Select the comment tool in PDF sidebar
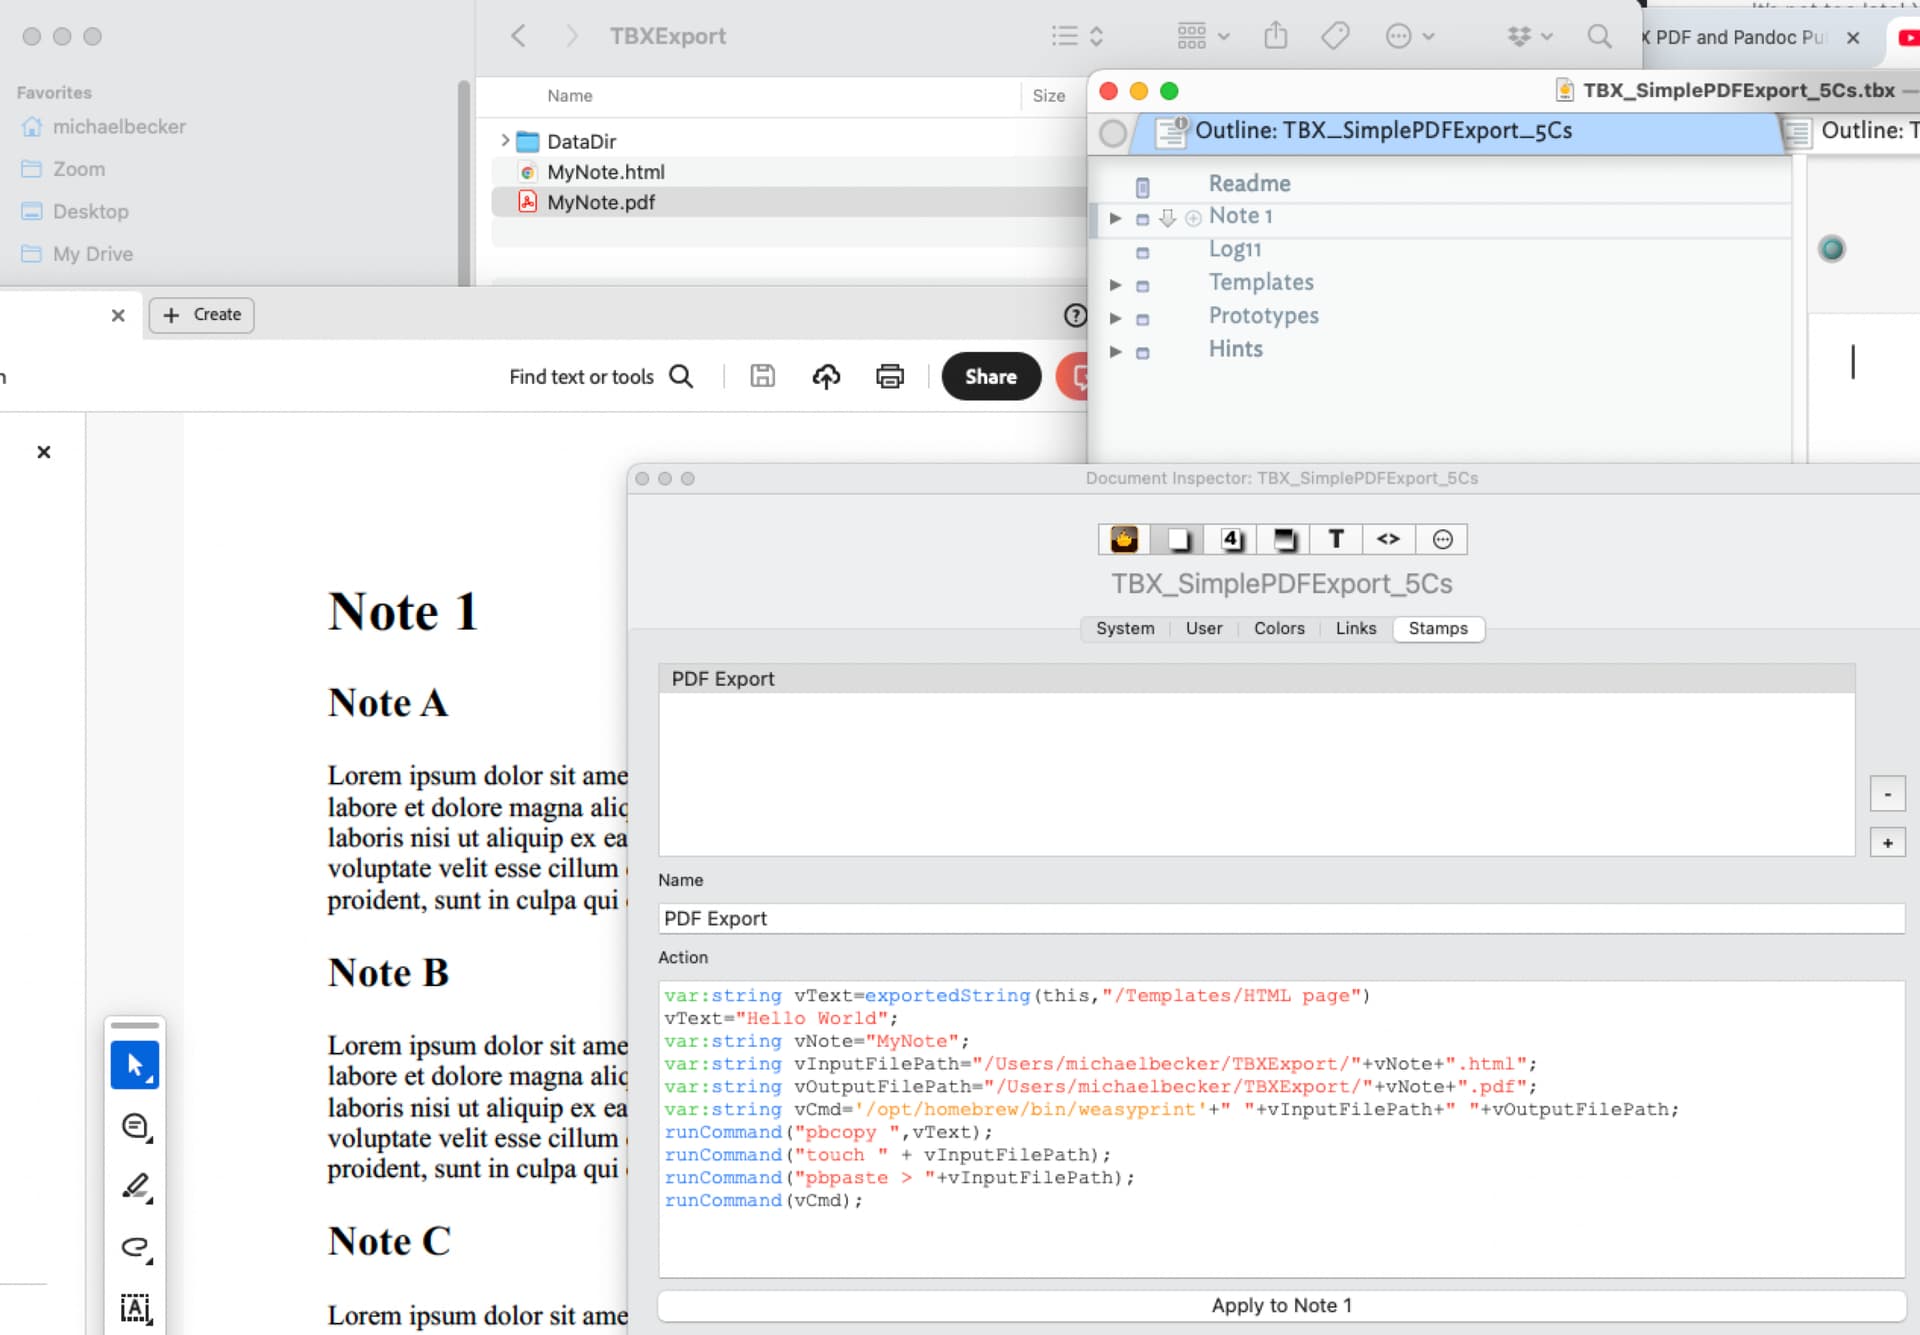The image size is (1920, 1335). click(x=135, y=1127)
